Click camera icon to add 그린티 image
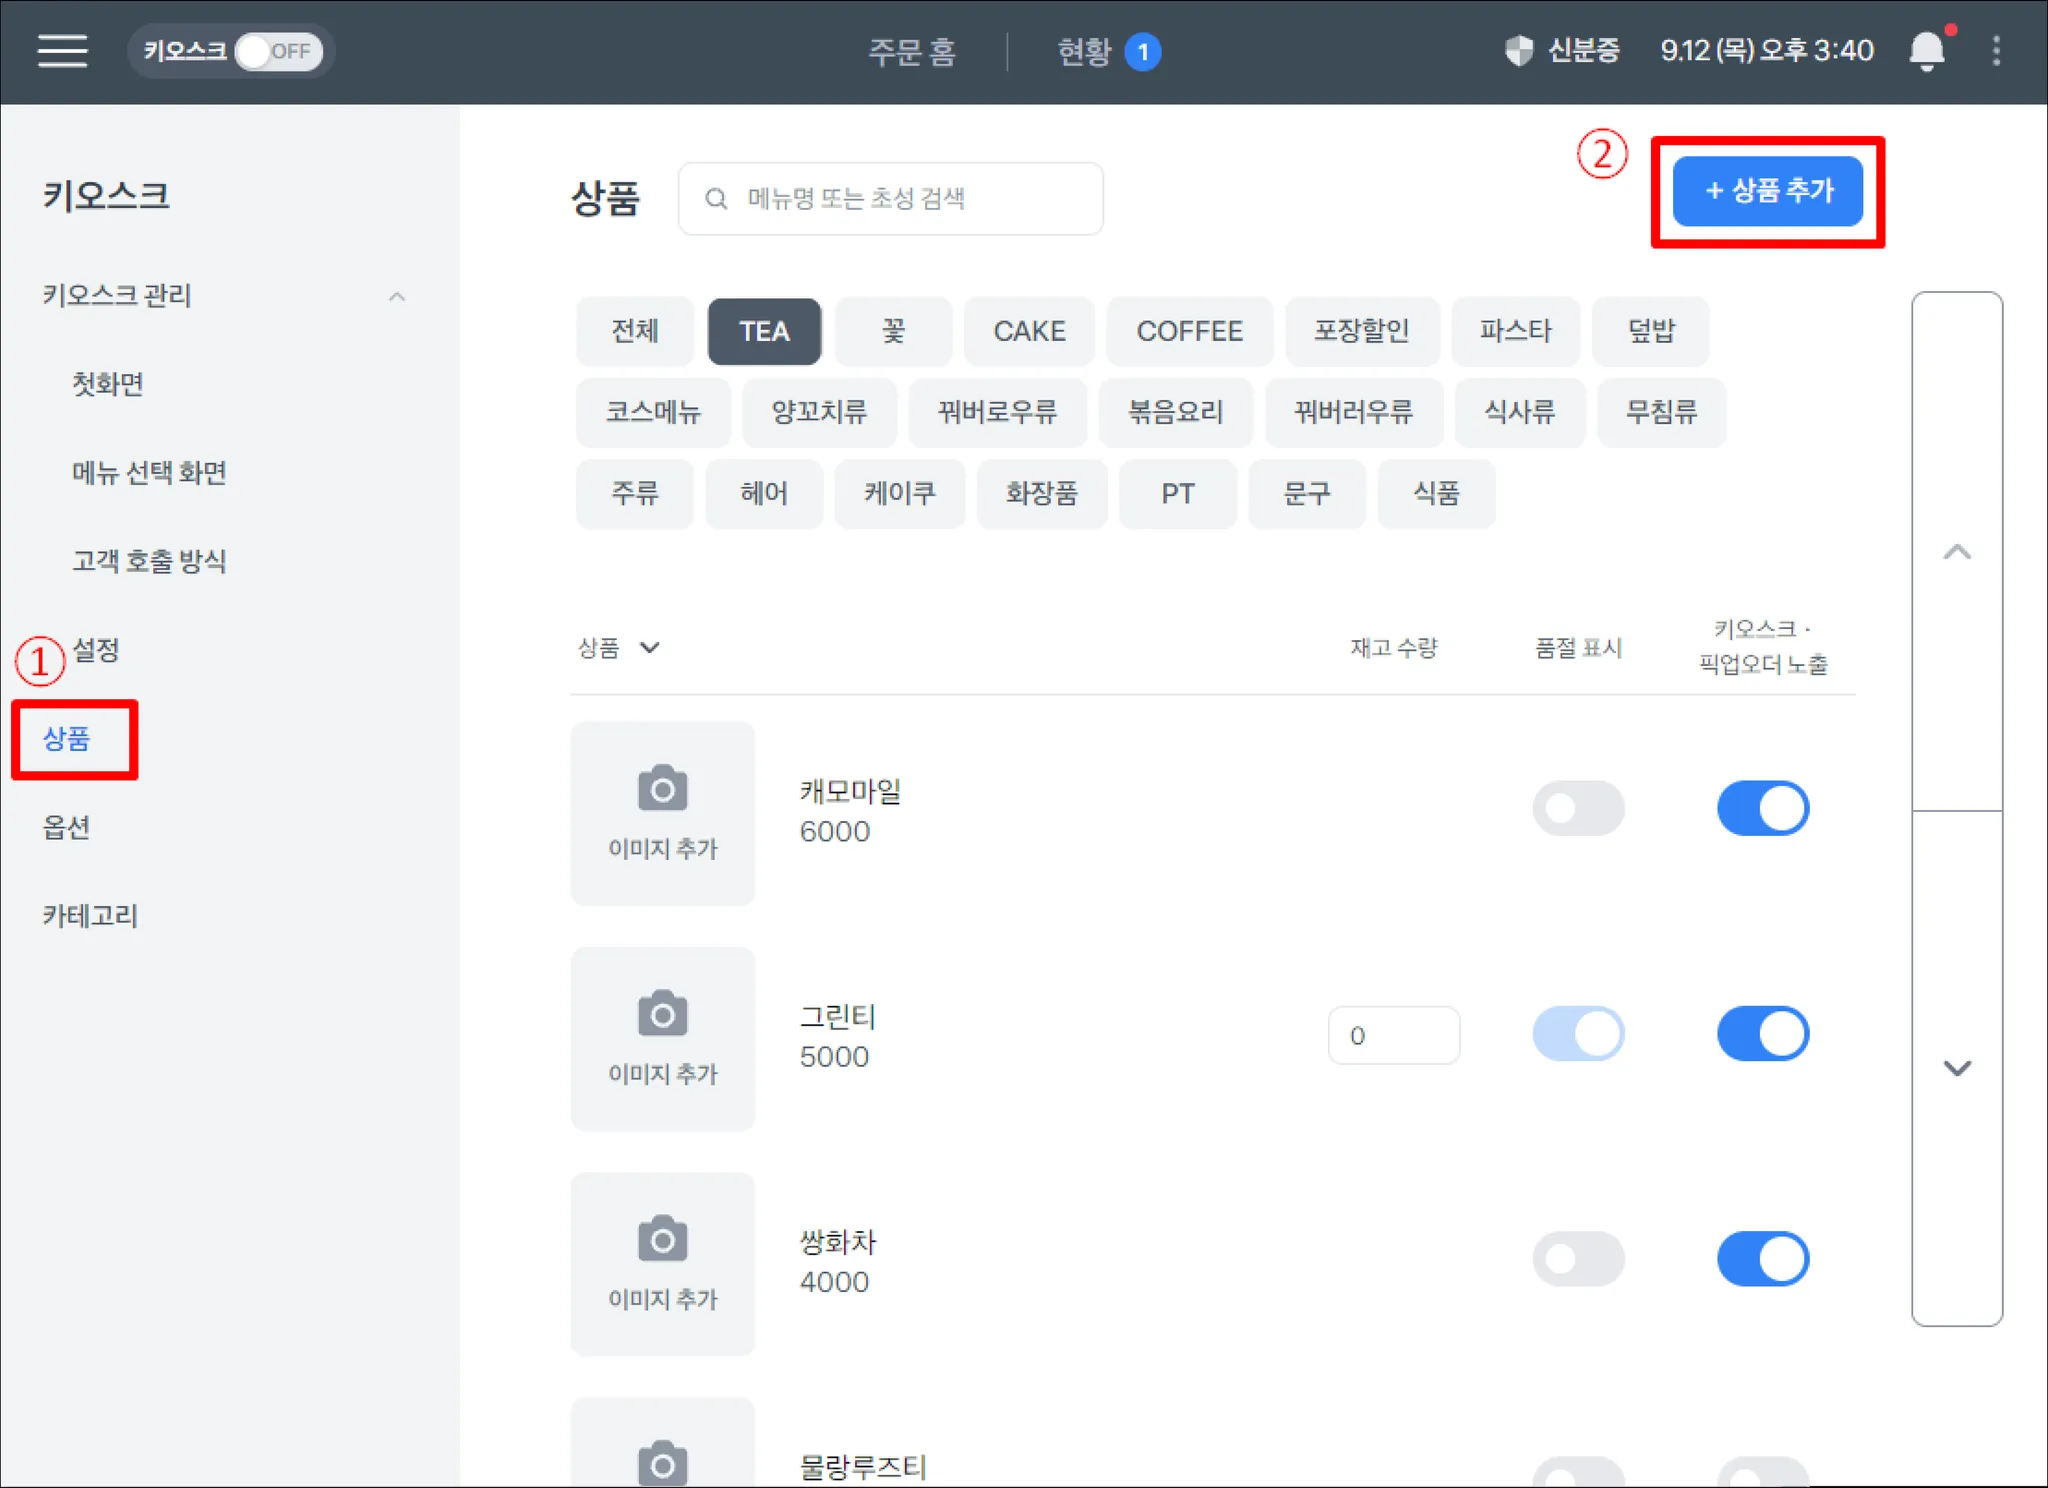The image size is (2048, 1488). coord(662,1015)
